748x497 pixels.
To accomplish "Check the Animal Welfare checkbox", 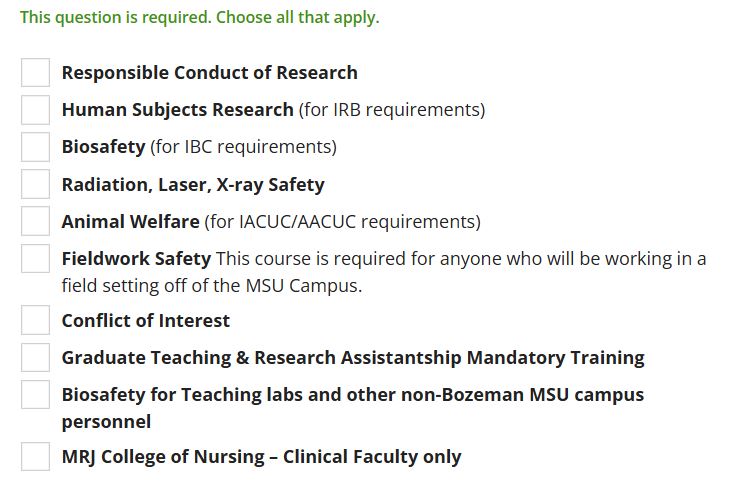I will pyautogui.click(x=36, y=221).
